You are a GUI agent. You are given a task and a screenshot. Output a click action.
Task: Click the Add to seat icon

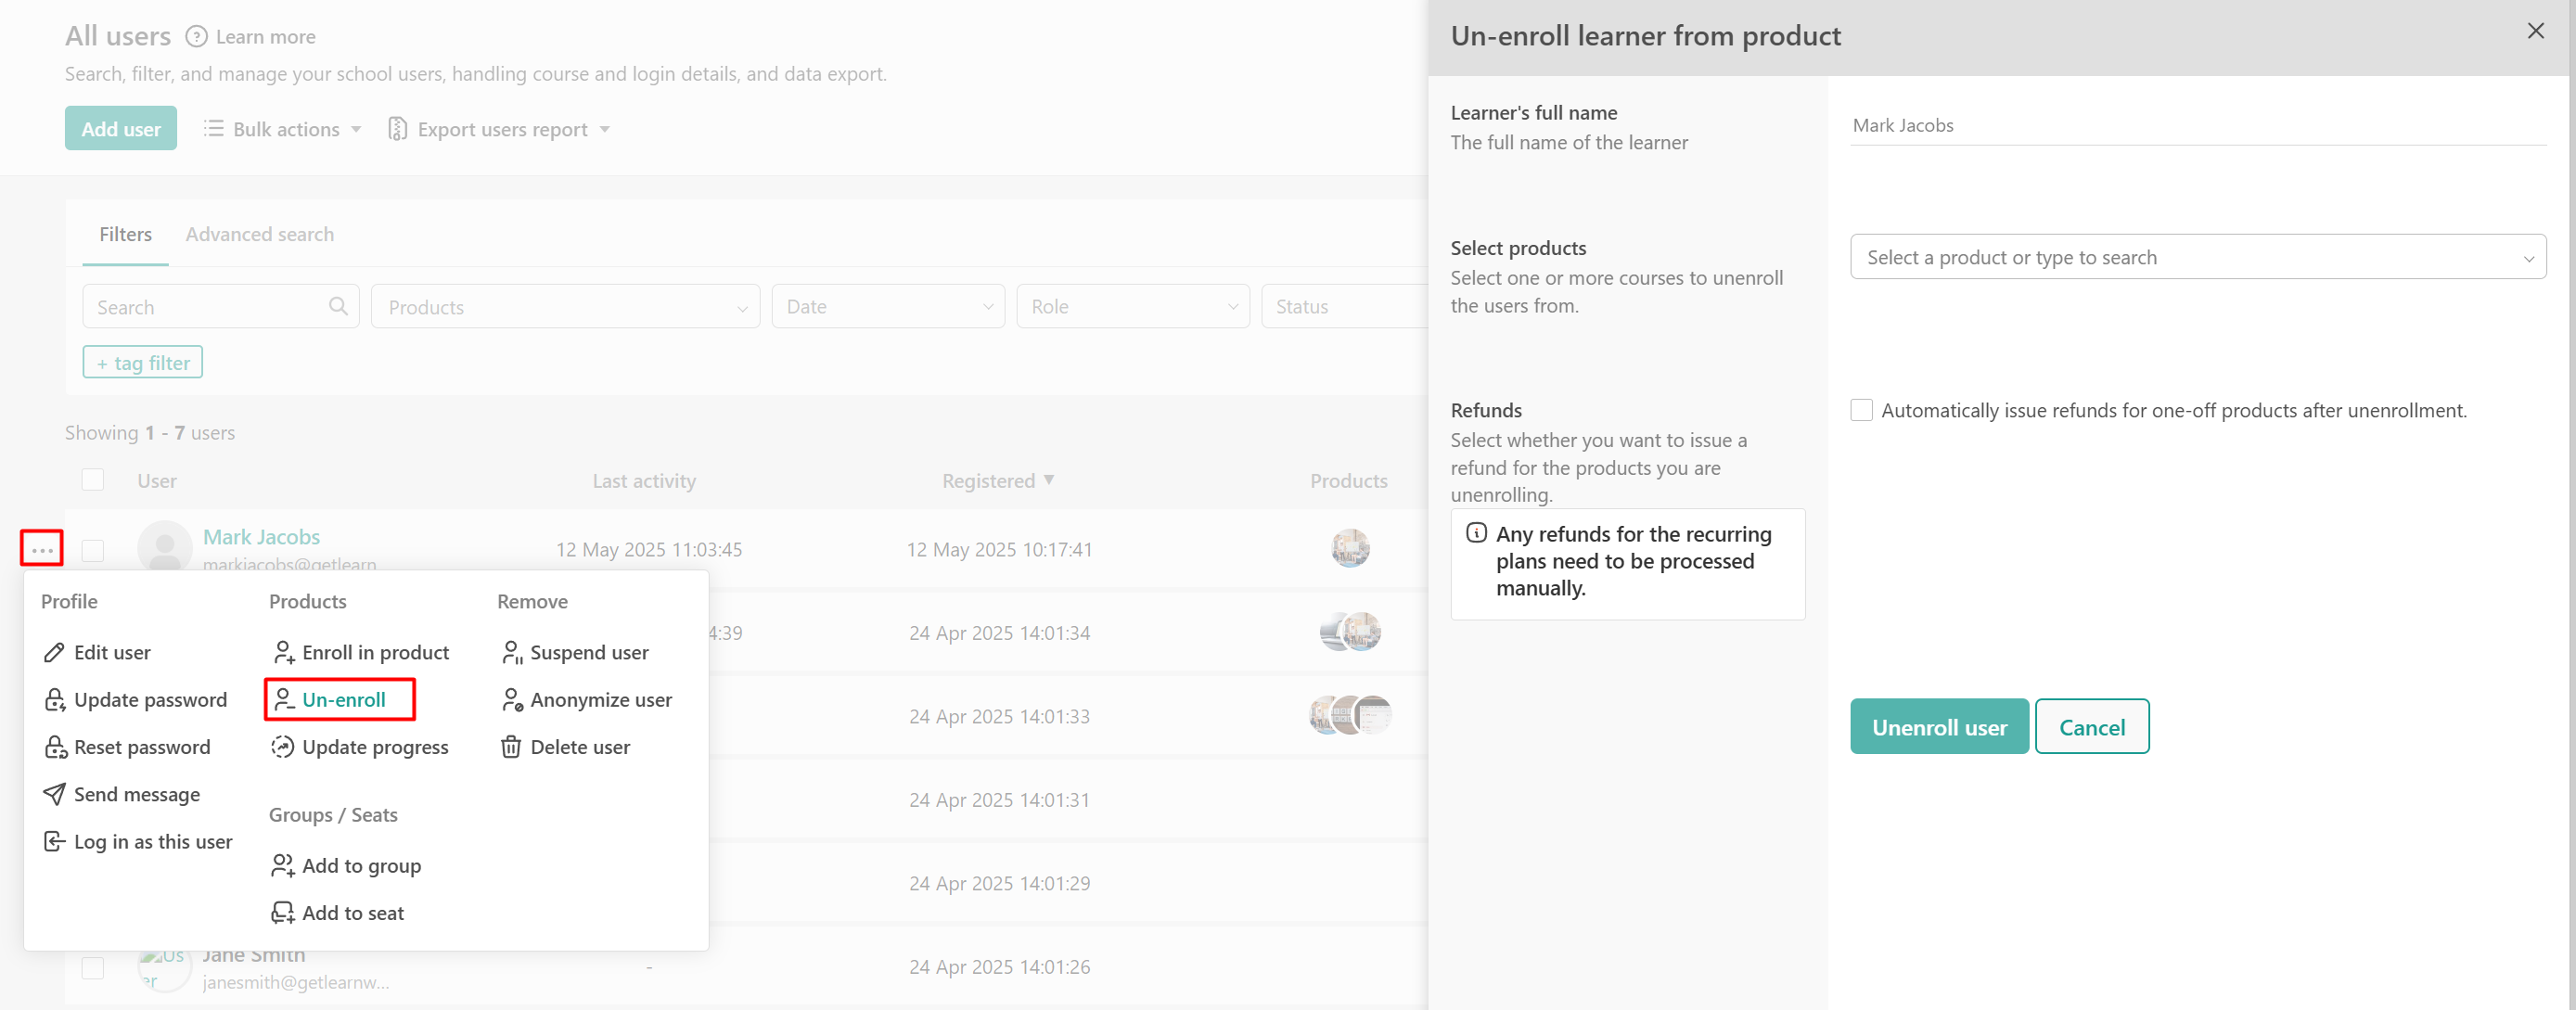(283, 912)
